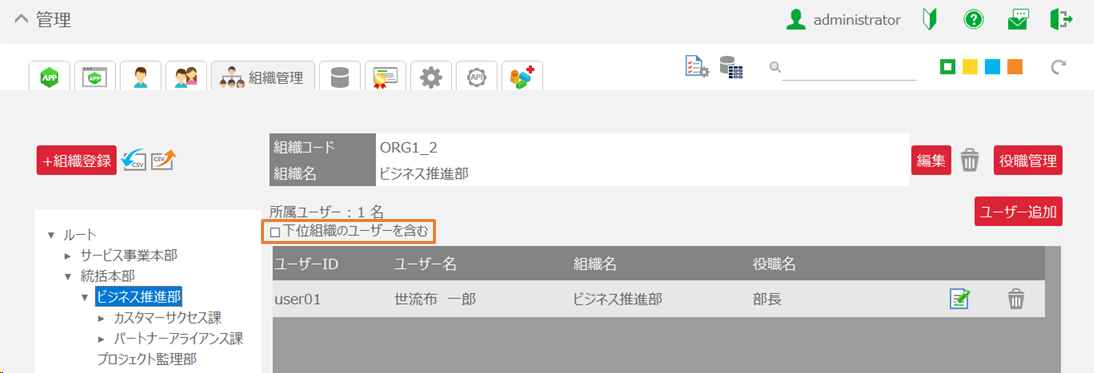
Task: Open the administrator user profile
Action: point(843,20)
